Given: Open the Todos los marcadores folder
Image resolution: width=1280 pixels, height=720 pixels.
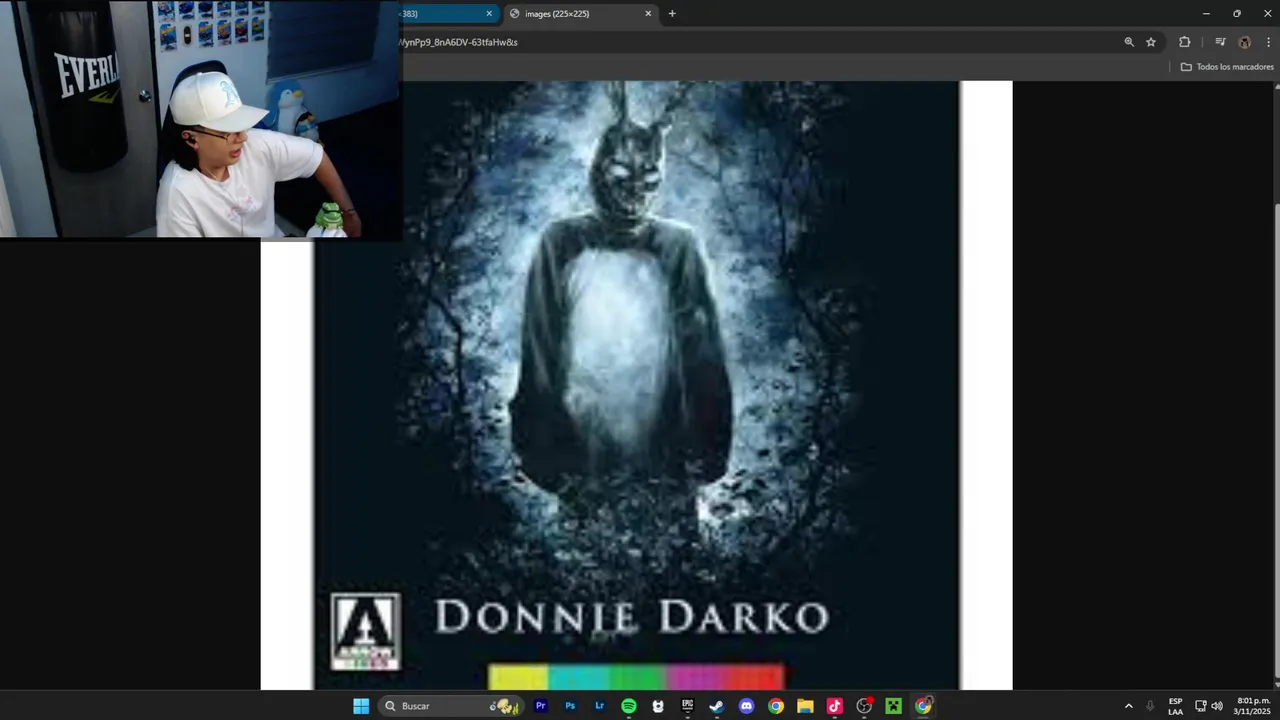Looking at the screenshot, I should point(1227,67).
